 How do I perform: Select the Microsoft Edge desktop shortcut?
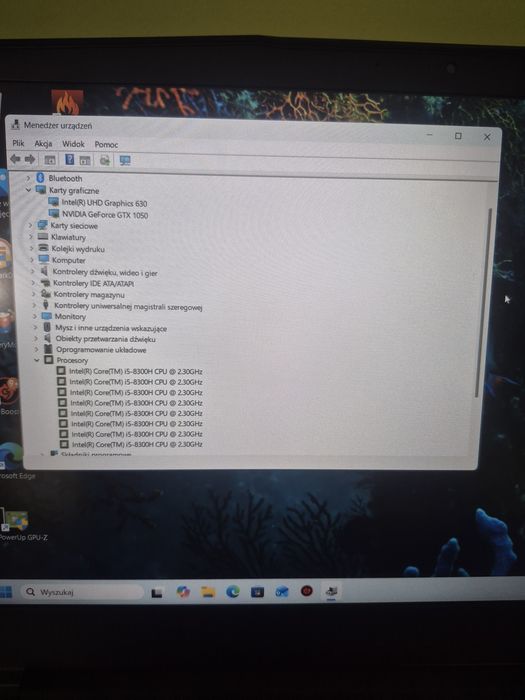[13, 460]
